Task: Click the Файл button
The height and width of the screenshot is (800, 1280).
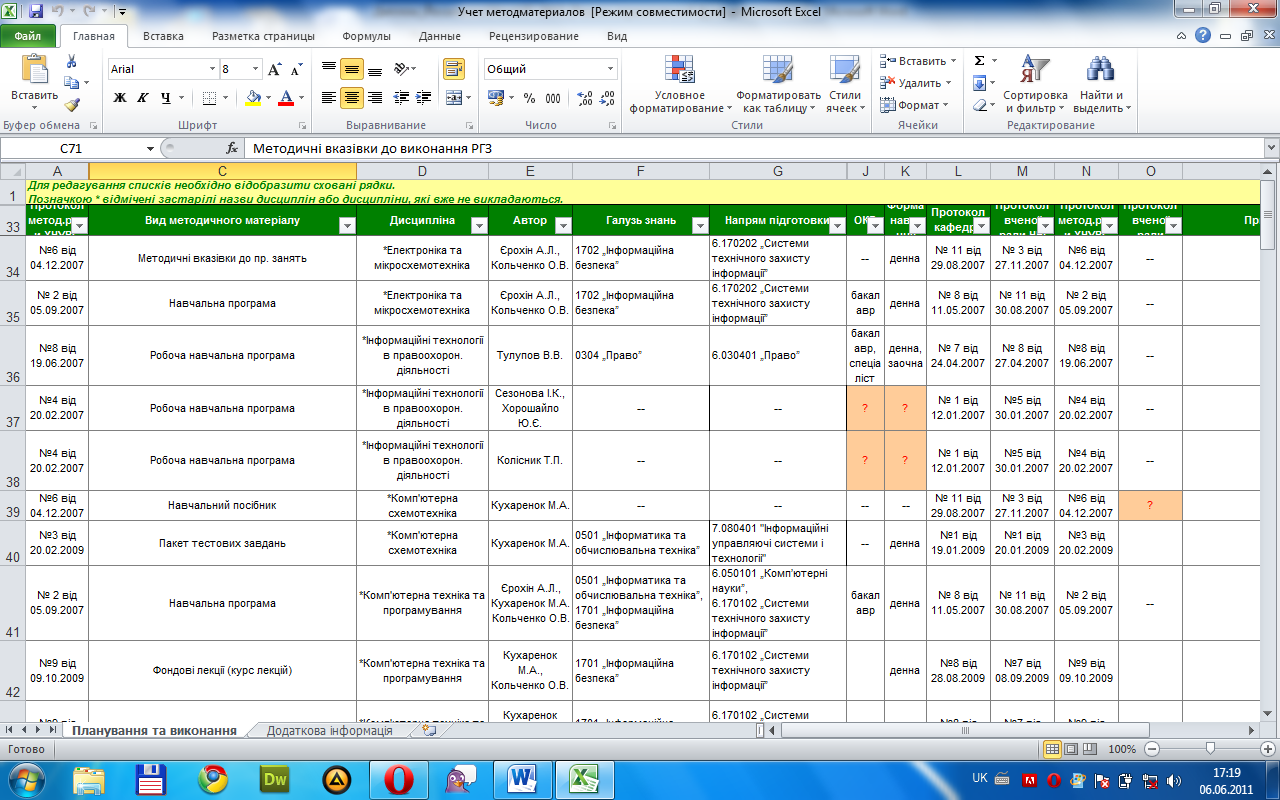Action: [x=28, y=36]
